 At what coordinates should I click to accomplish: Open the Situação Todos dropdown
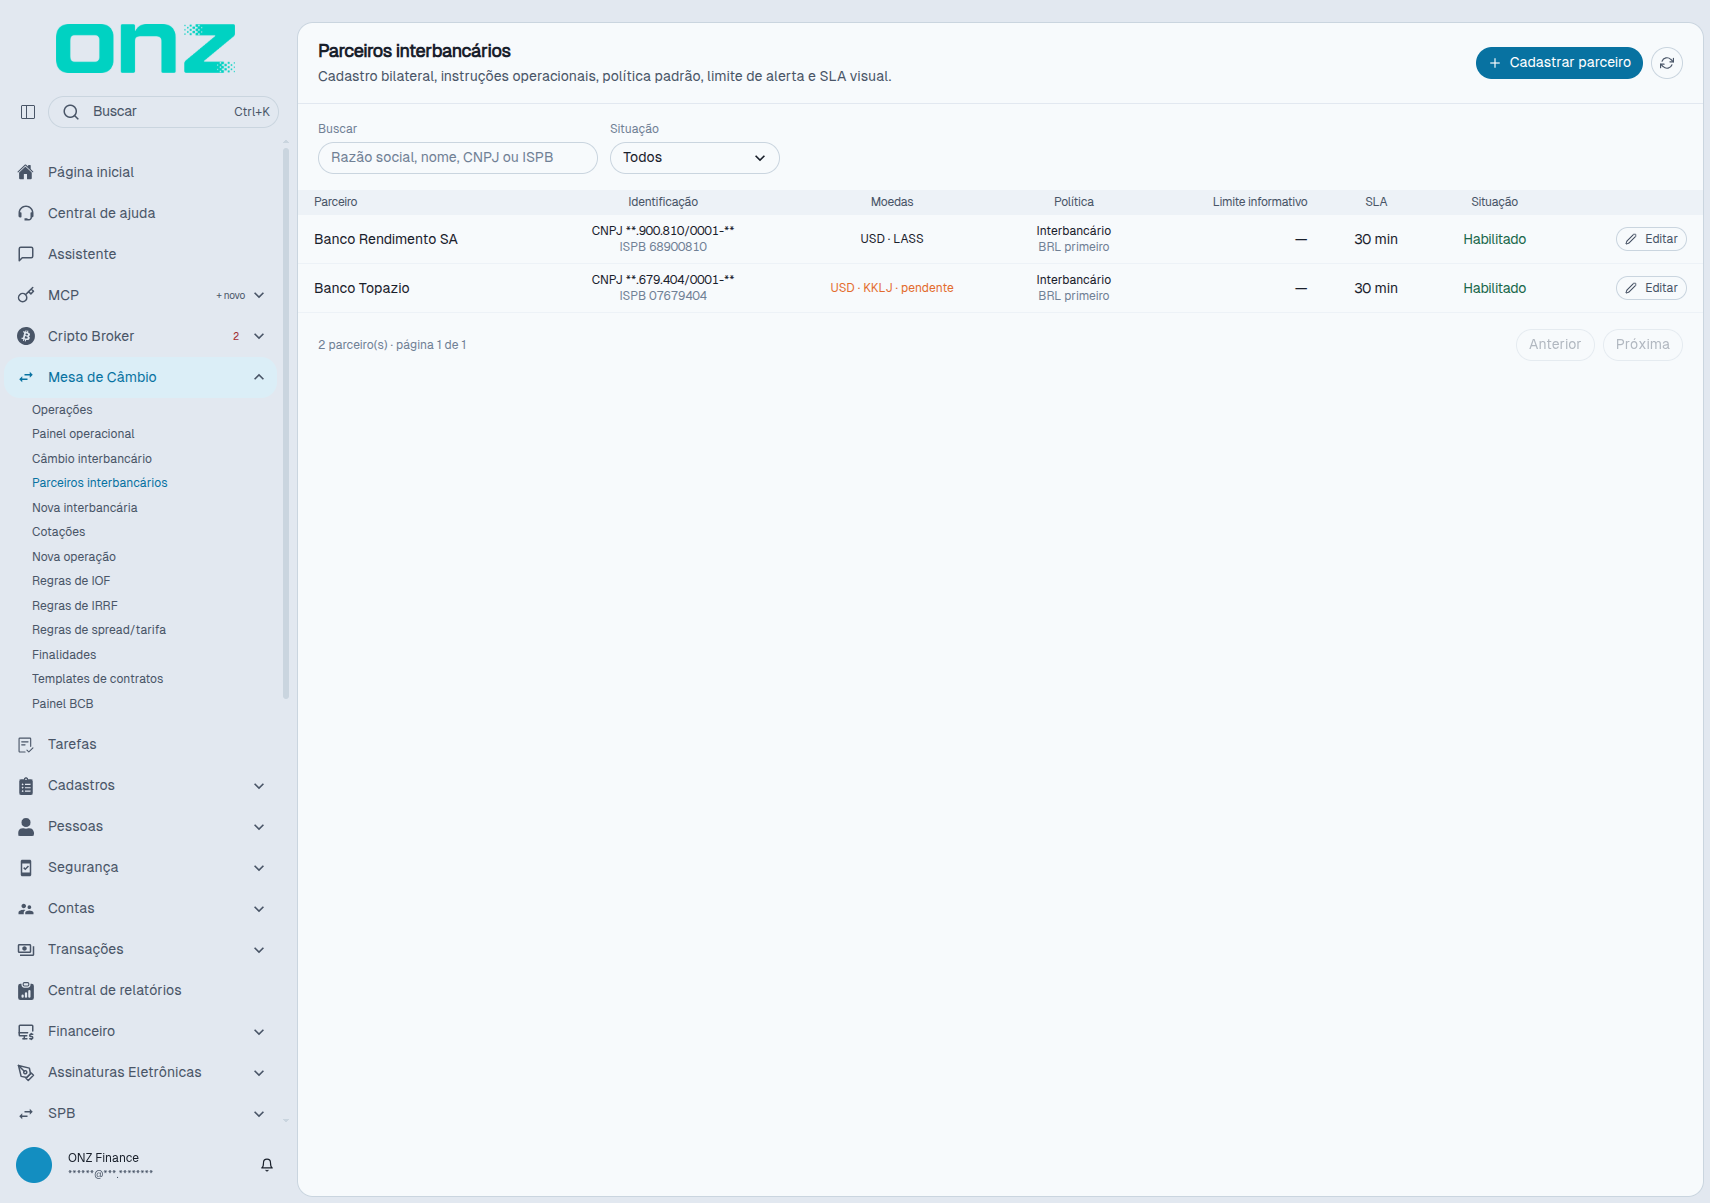click(695, 158)
